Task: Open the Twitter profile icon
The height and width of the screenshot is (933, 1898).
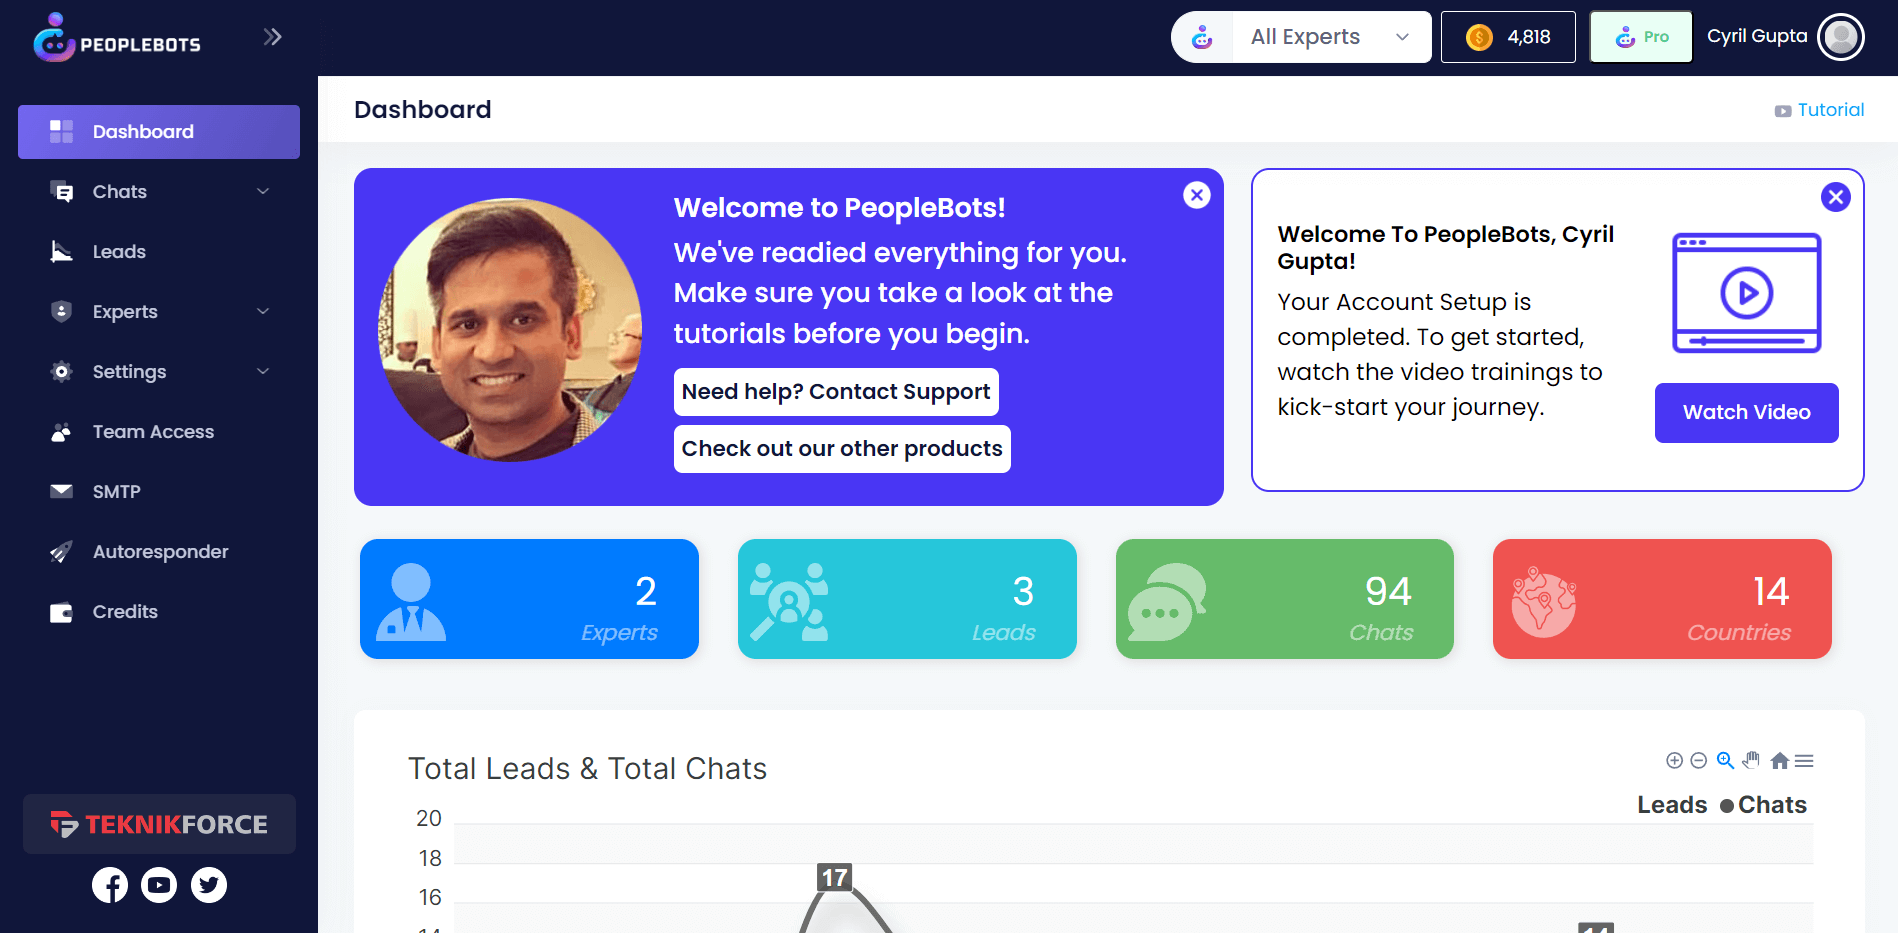Action: (x=209, y=885)
